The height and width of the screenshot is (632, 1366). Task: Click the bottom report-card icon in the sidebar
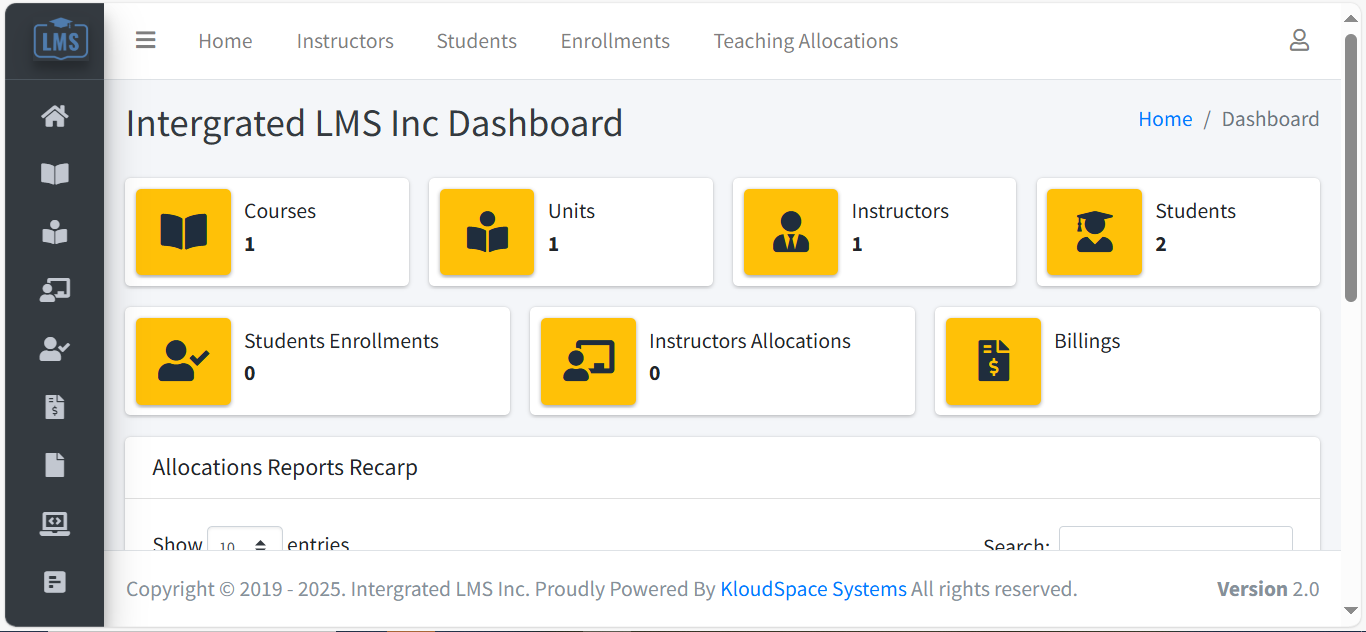point(54,581)
